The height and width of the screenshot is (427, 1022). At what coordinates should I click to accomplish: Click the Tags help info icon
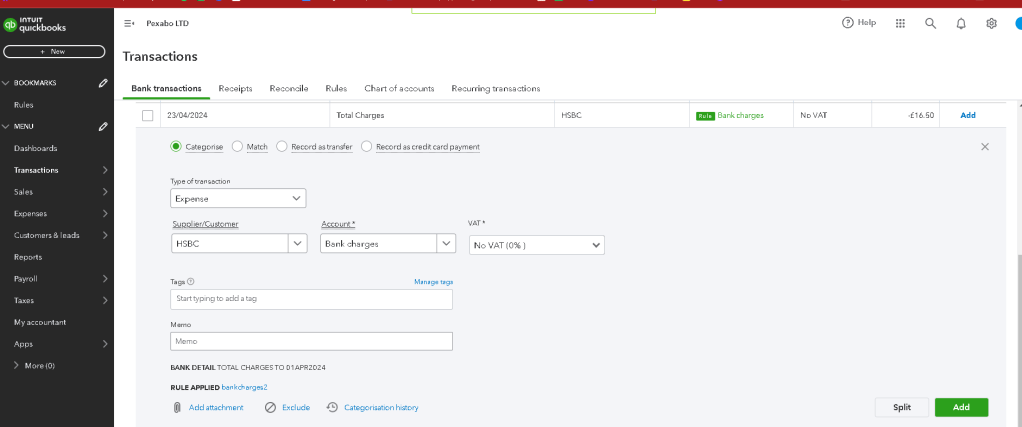(191, 282)
